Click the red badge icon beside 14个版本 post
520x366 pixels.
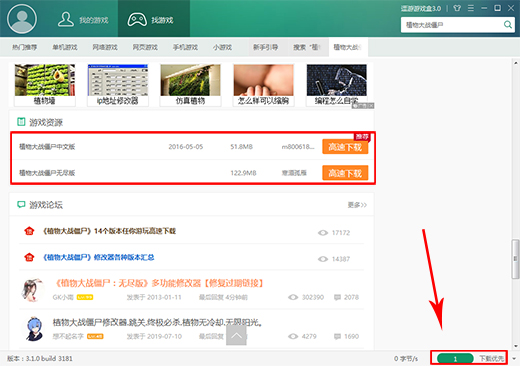coord(29,231)
